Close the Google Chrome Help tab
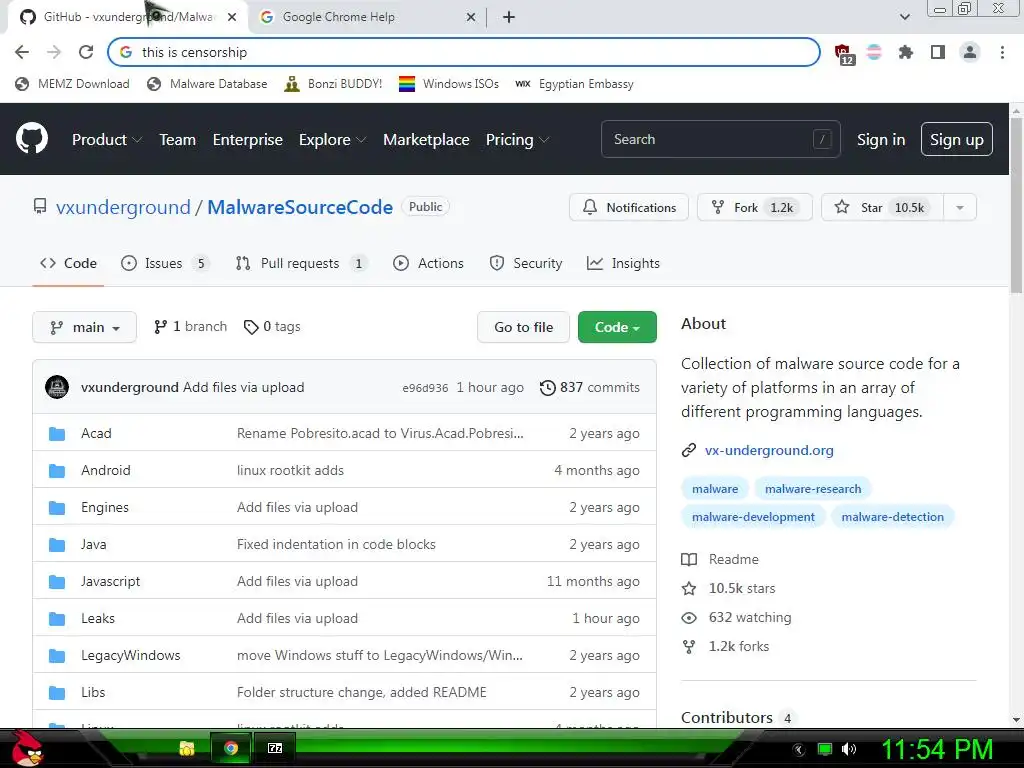Screen dimensions: 1024x768 pos(471,17)
